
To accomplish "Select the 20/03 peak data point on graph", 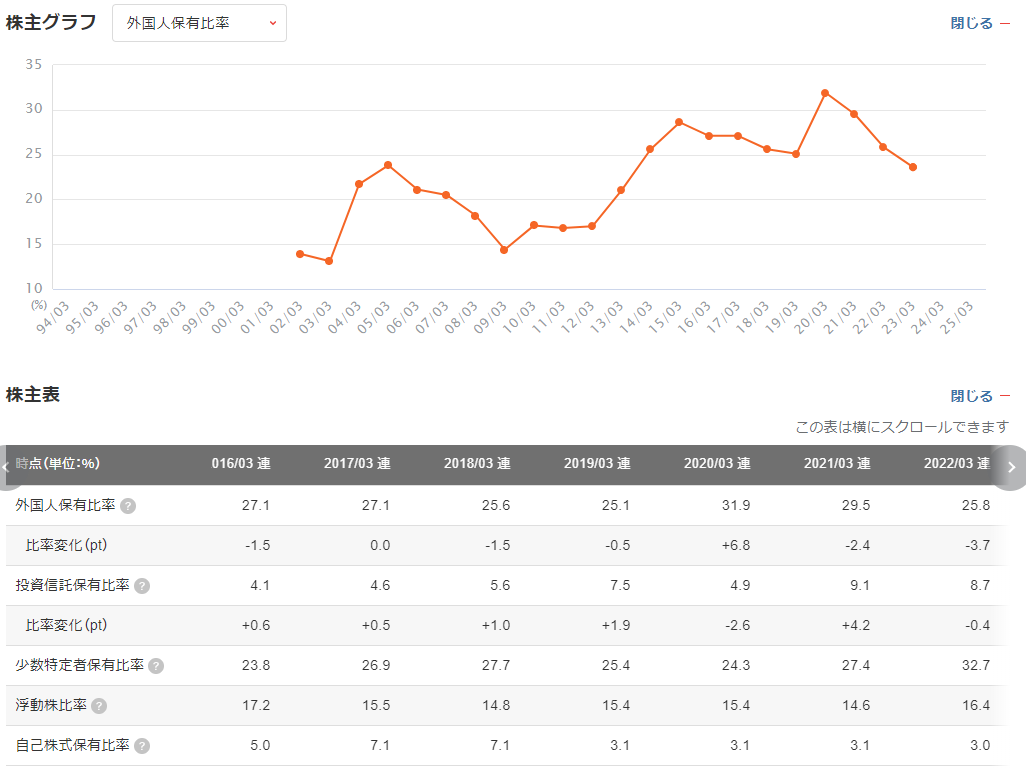I will (x=825, y=93).
